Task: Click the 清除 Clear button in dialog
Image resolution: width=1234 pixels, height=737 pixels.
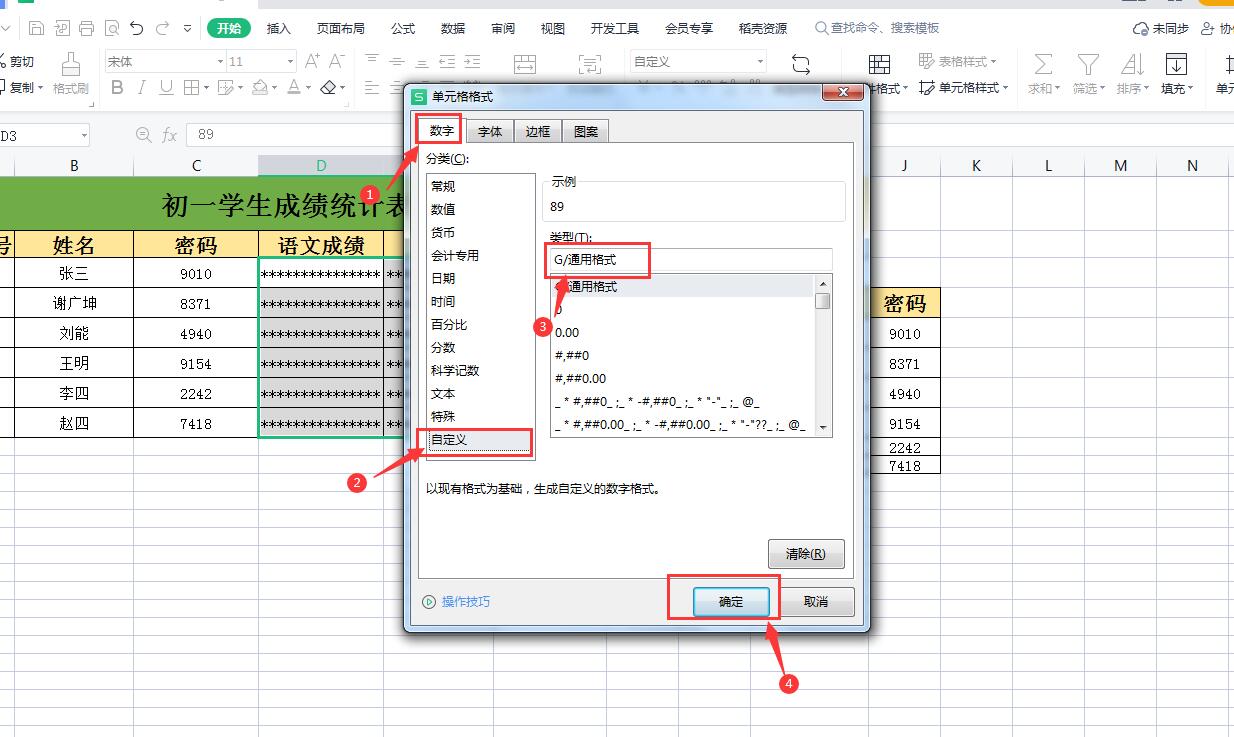Action: tap(806, 554)
